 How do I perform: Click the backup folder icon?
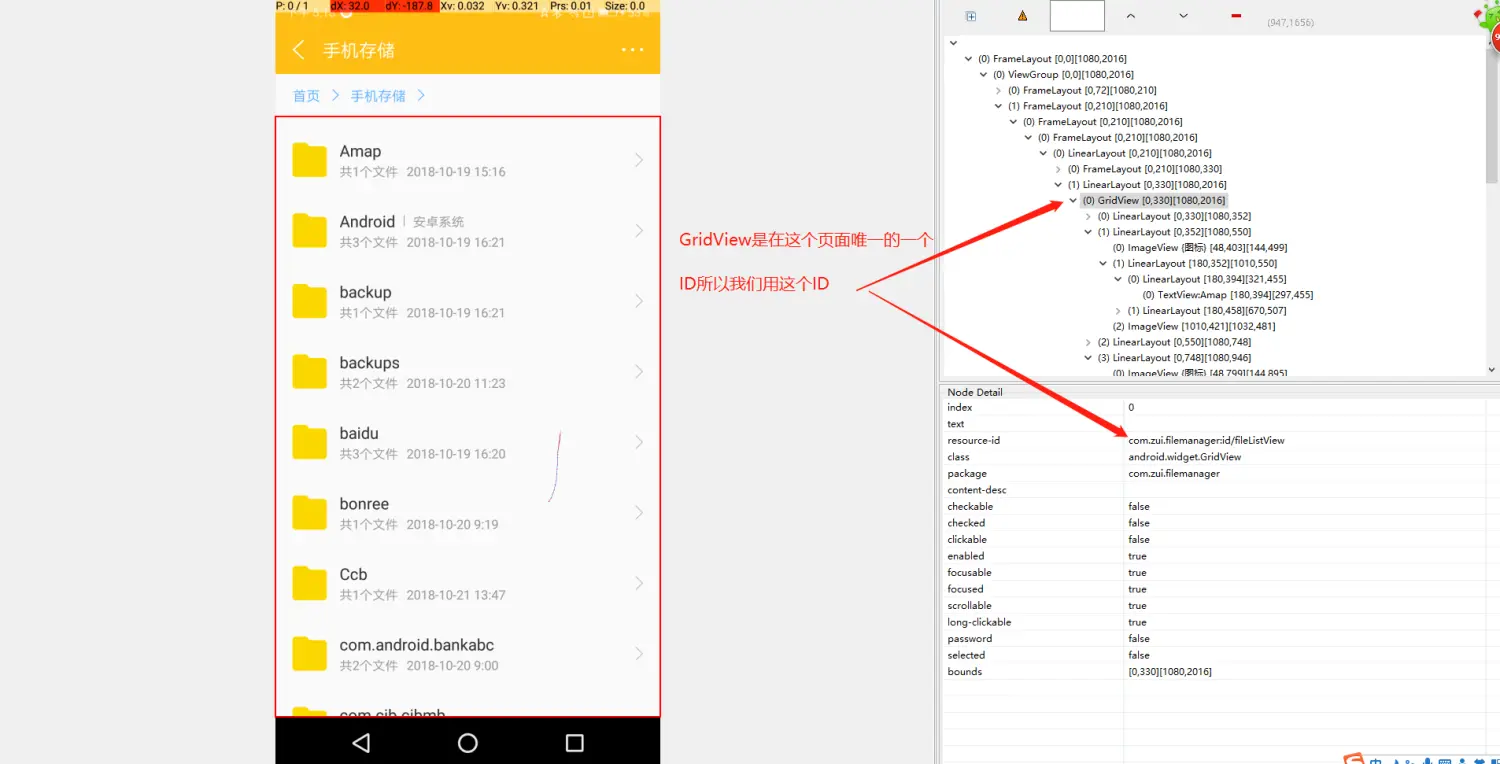[310, 301]
